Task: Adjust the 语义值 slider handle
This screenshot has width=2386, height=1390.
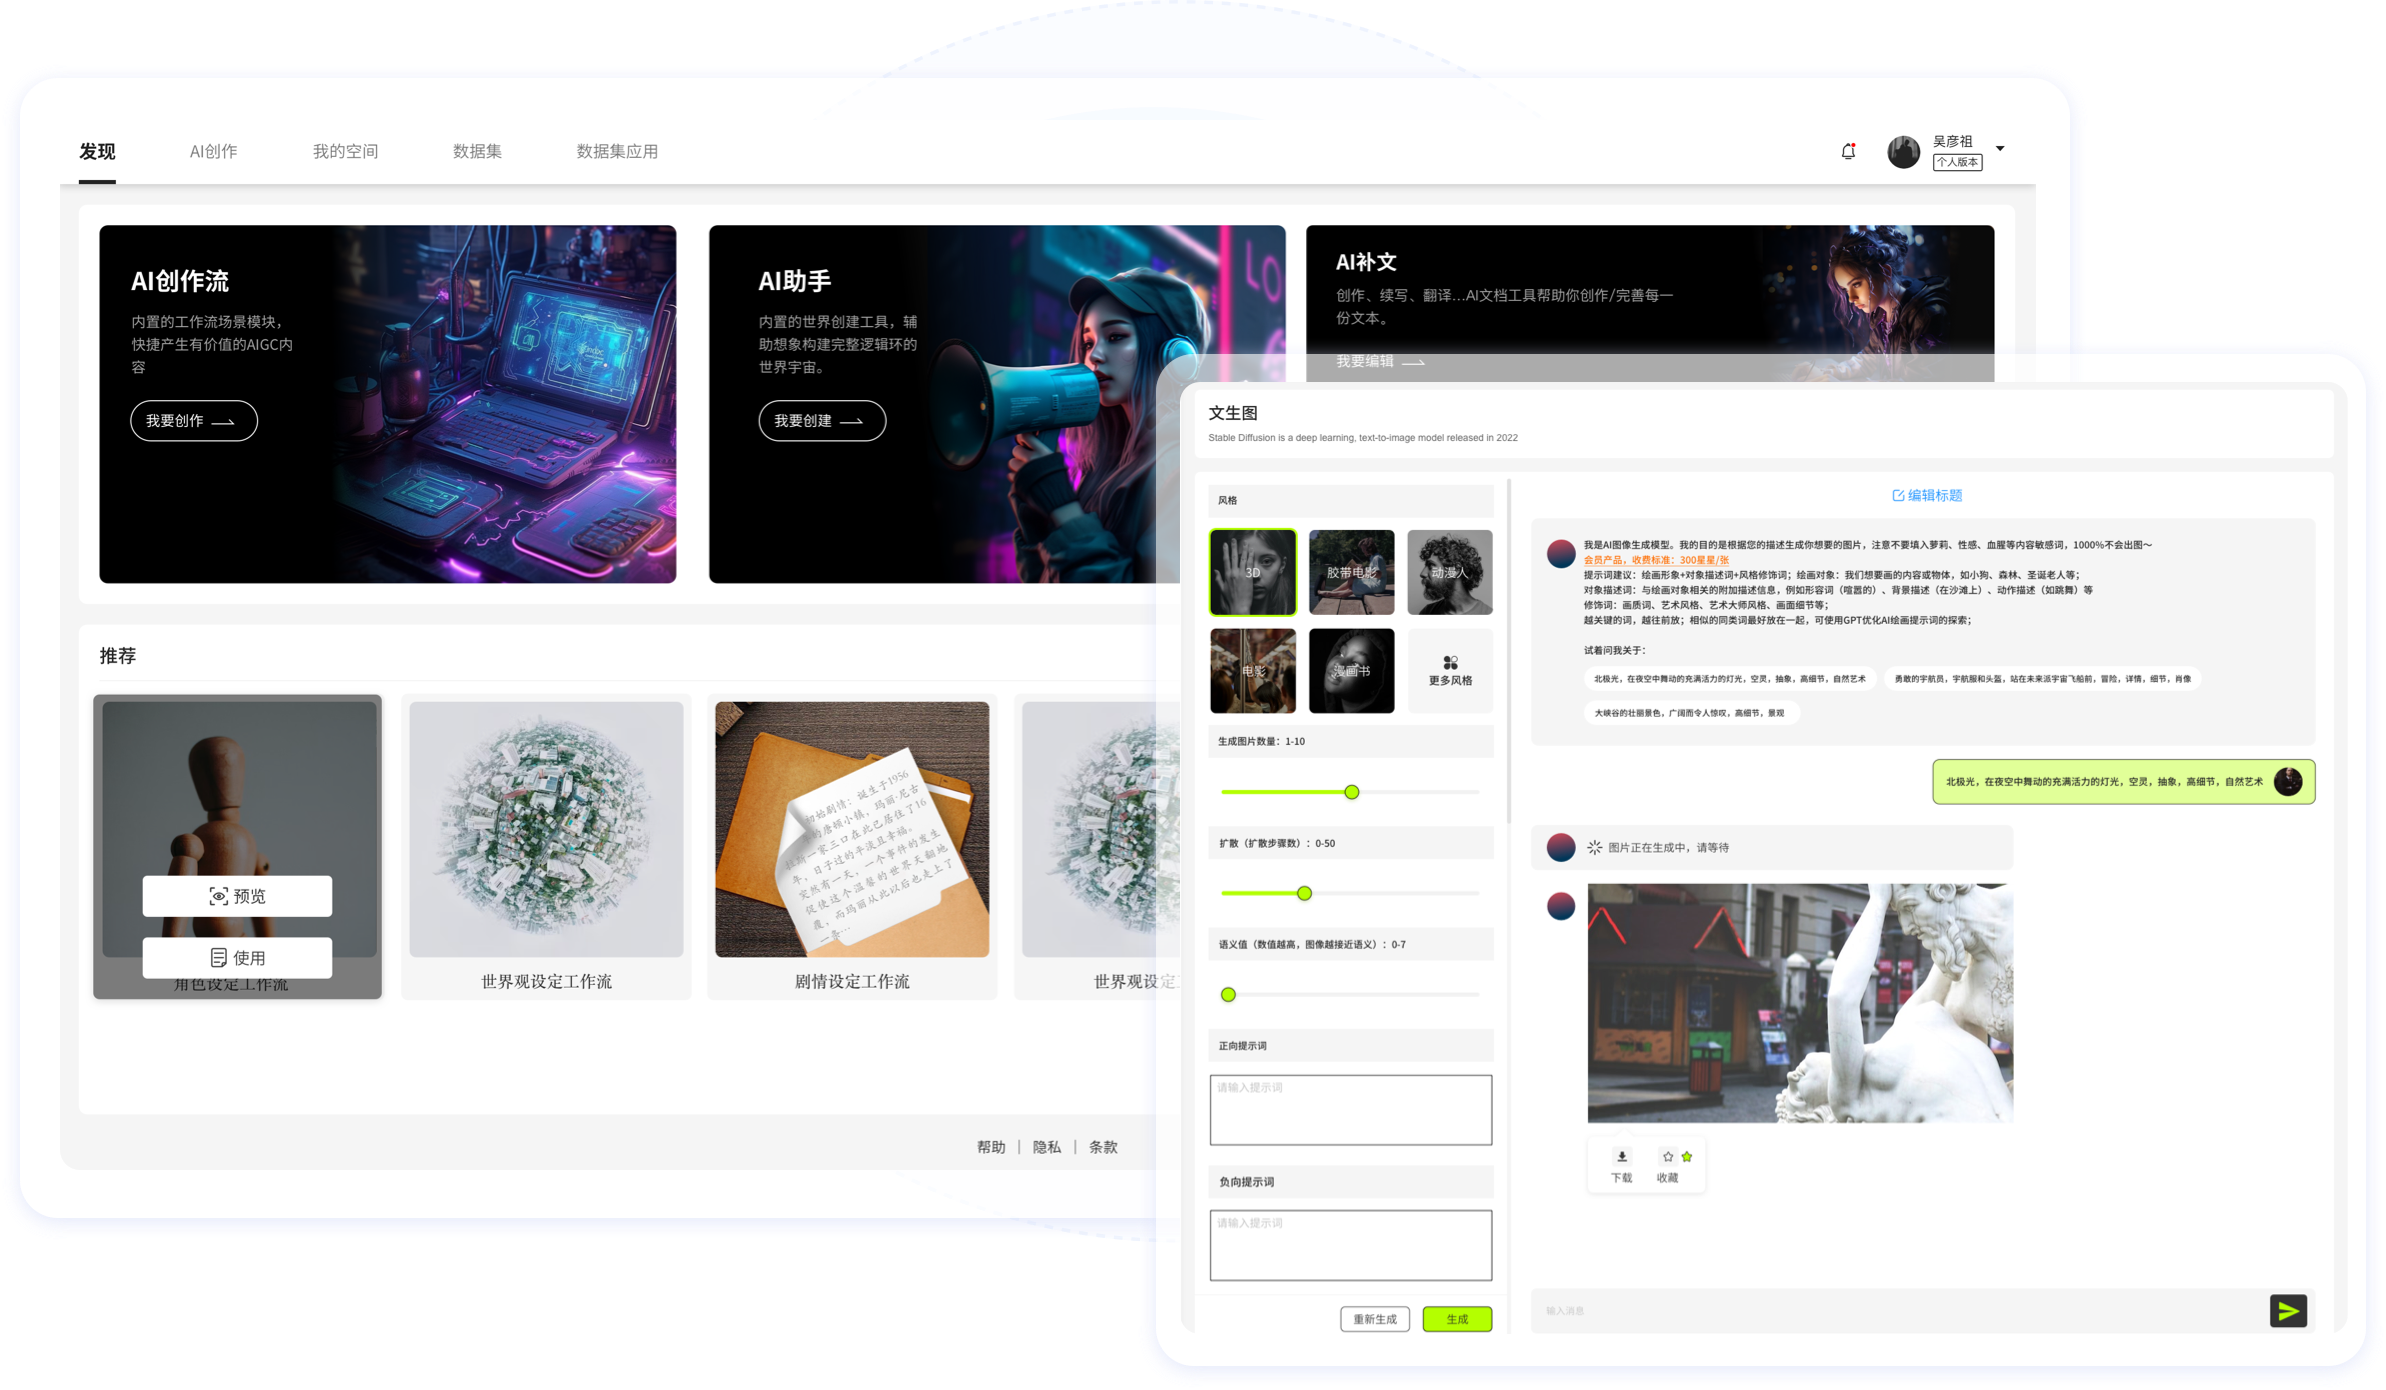Action: tap(1228, 995)
